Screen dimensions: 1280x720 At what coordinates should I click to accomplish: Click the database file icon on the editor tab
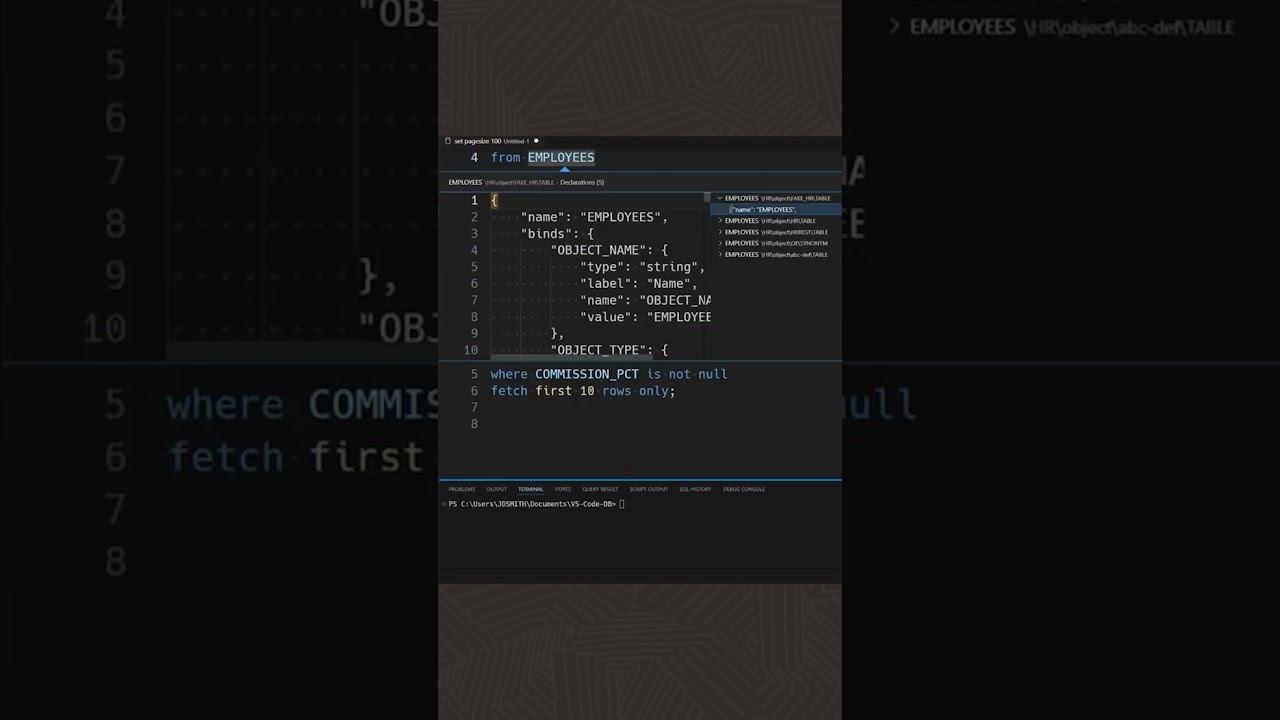point(448,141)
